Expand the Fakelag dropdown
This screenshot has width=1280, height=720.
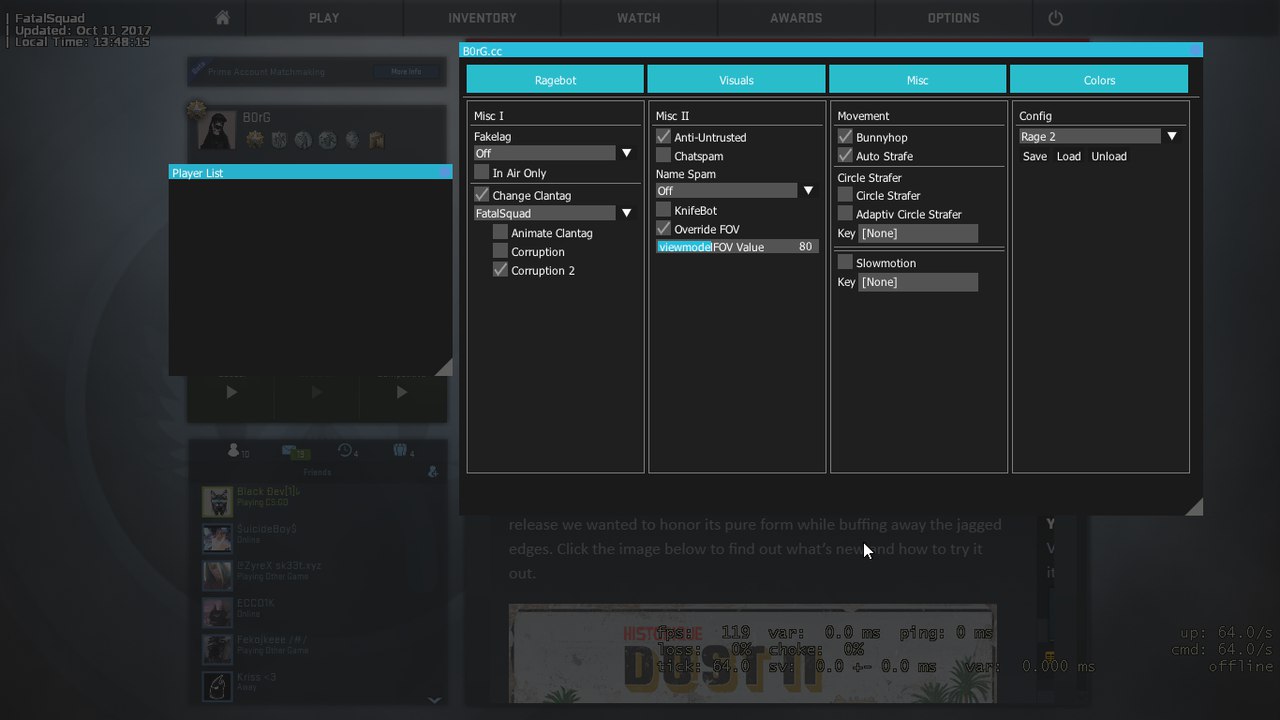pyautogui.click(x=626, y=153)
